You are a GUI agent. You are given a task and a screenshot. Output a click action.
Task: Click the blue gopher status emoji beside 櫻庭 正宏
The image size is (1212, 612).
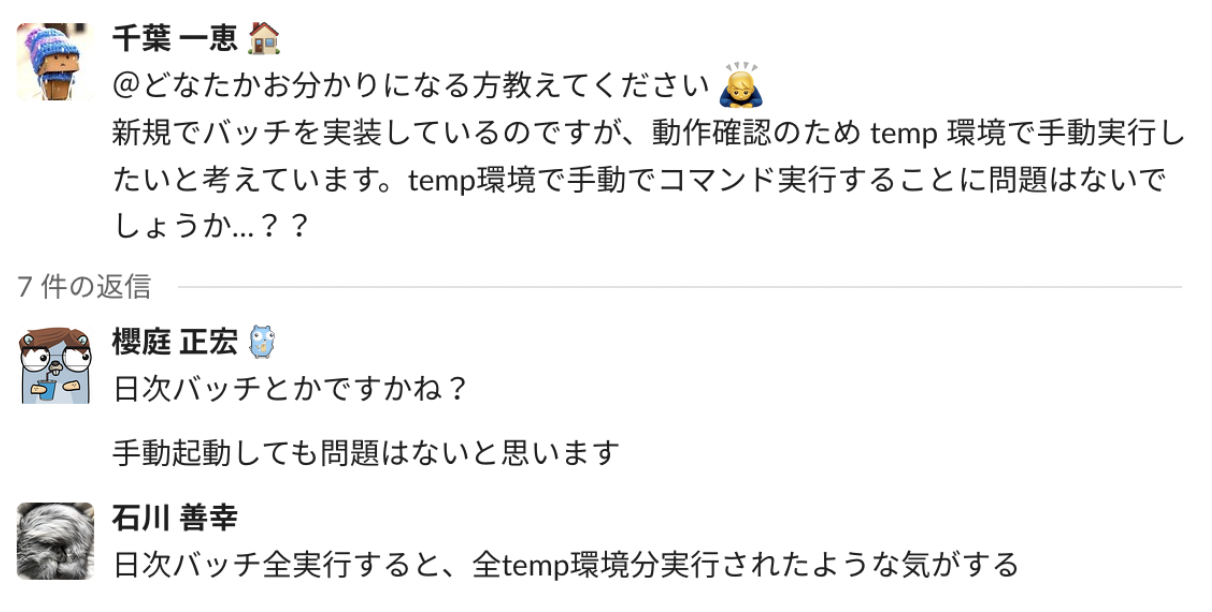click(x=261, y=342)
